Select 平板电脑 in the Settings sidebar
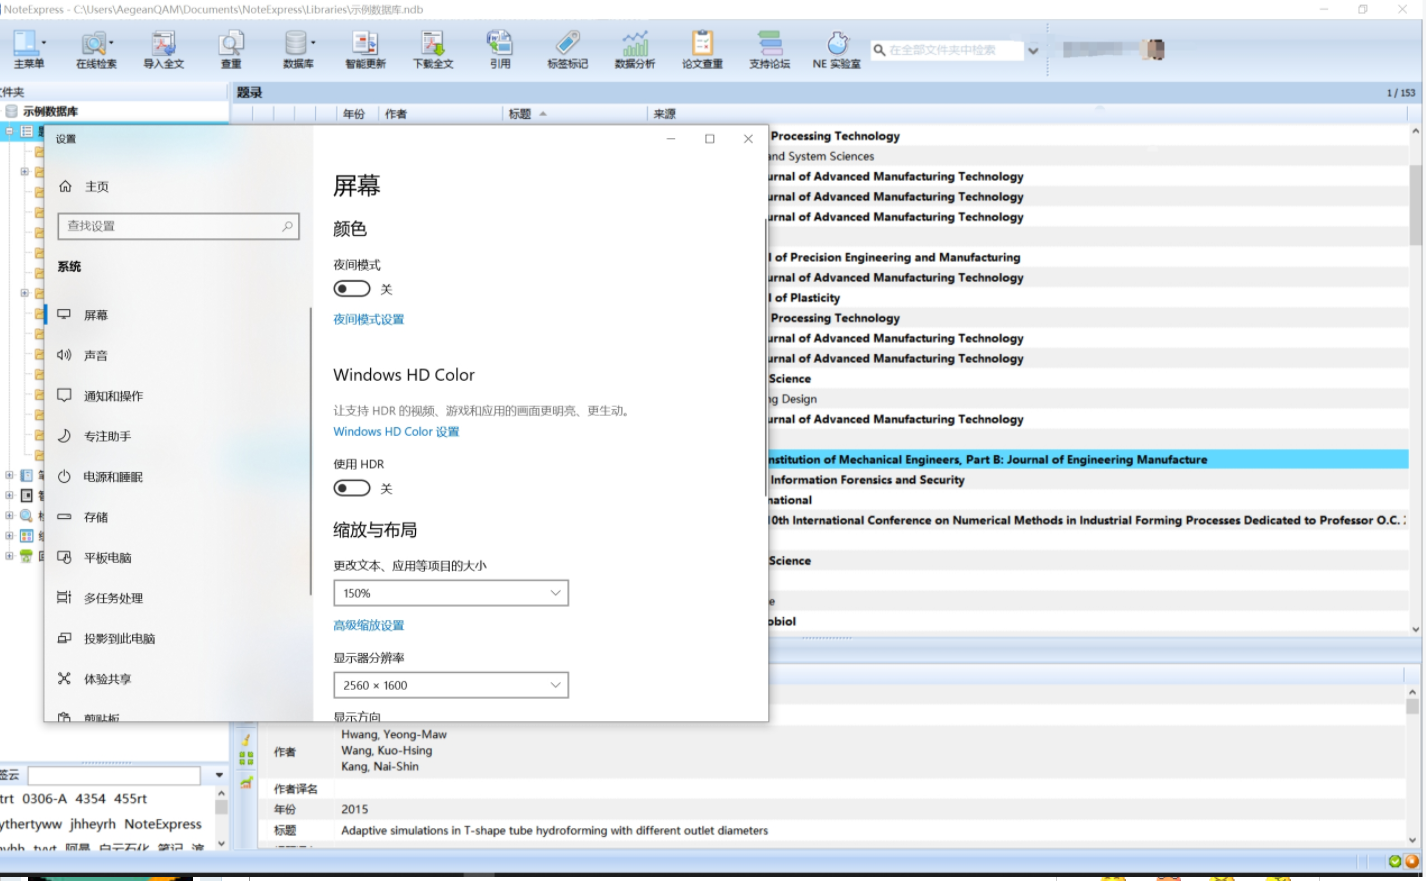 pos(177,558)
